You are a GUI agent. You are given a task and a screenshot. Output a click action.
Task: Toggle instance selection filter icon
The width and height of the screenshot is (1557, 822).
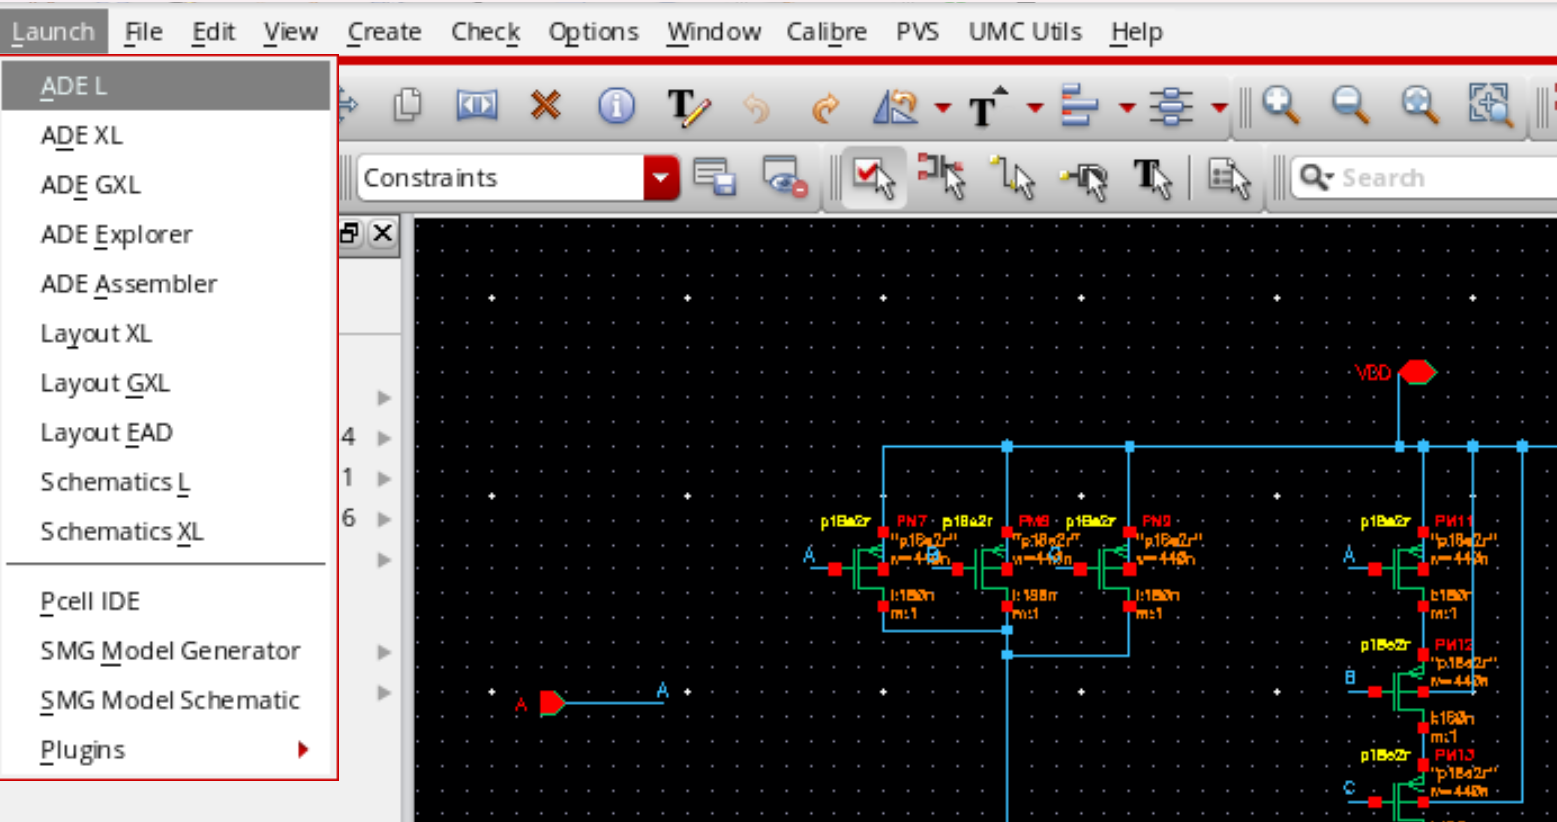pyautogui.click(x=942, y=178)
